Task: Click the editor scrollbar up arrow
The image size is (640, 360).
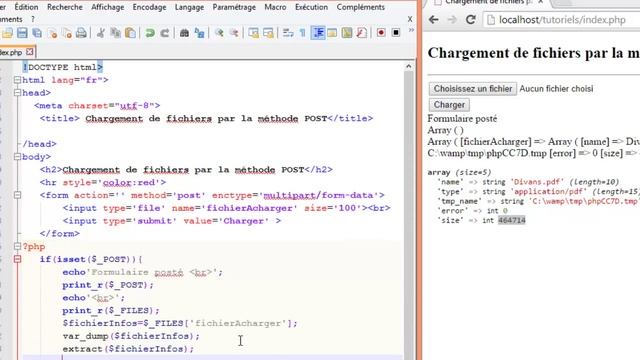Action: pyautogui.click(x=409, y=66)
